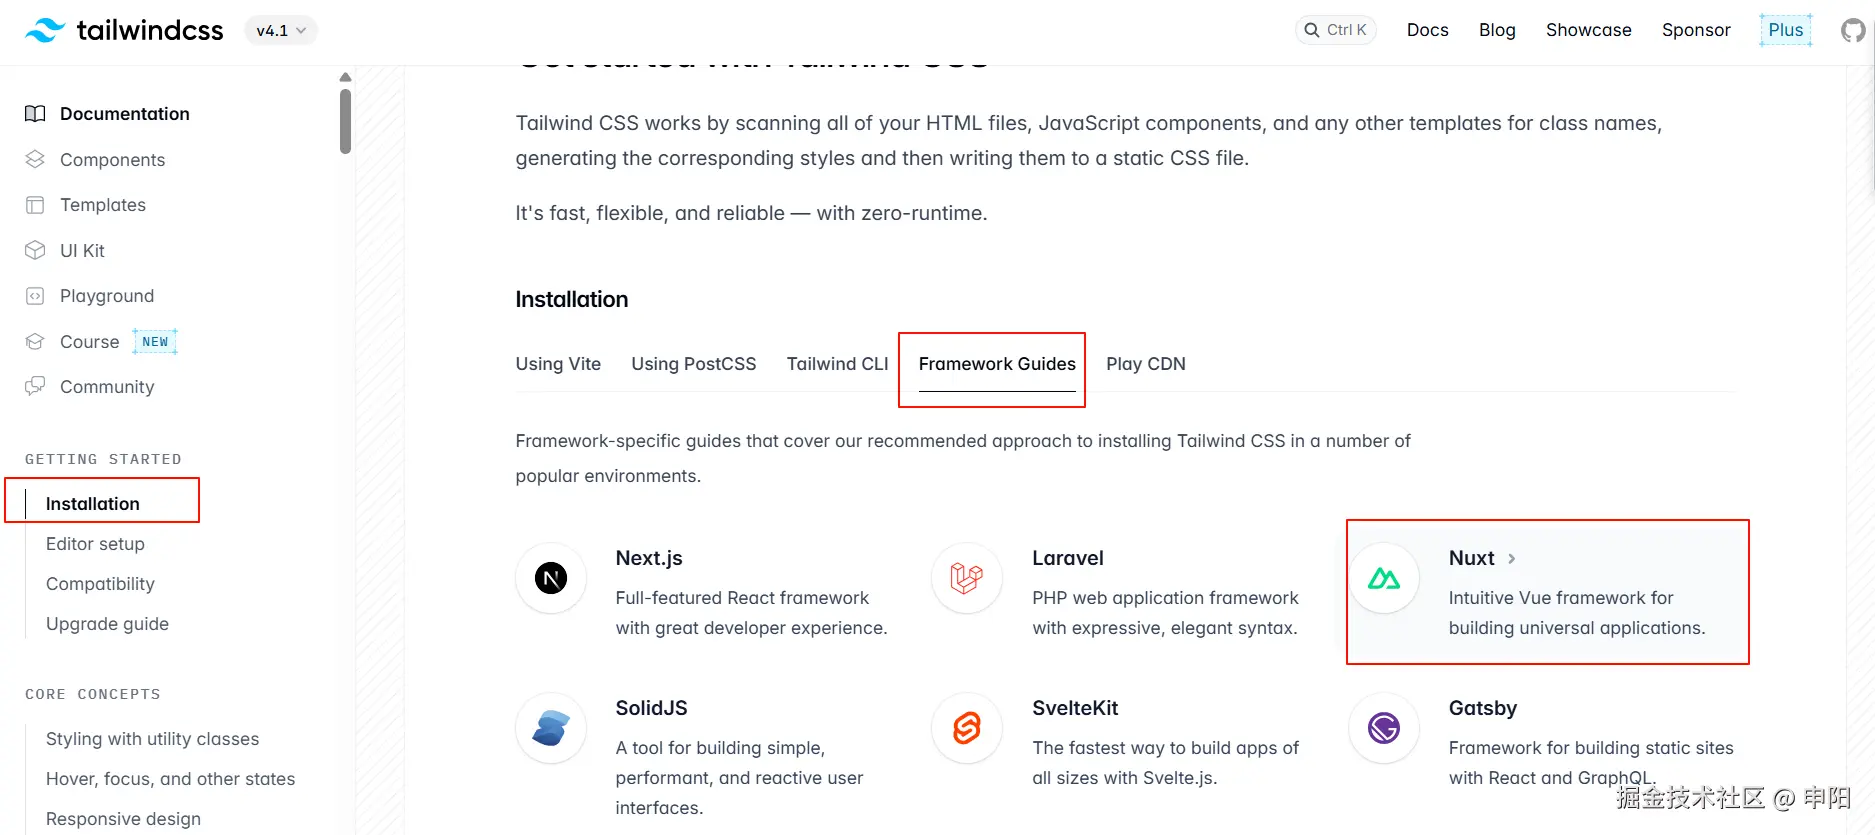
Task: Click the SvelteKit logo icon
Action: 967,728
